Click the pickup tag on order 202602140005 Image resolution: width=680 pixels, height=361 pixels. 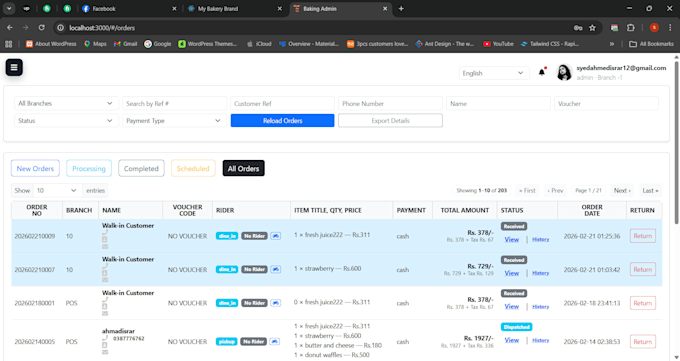coord(226,341)
